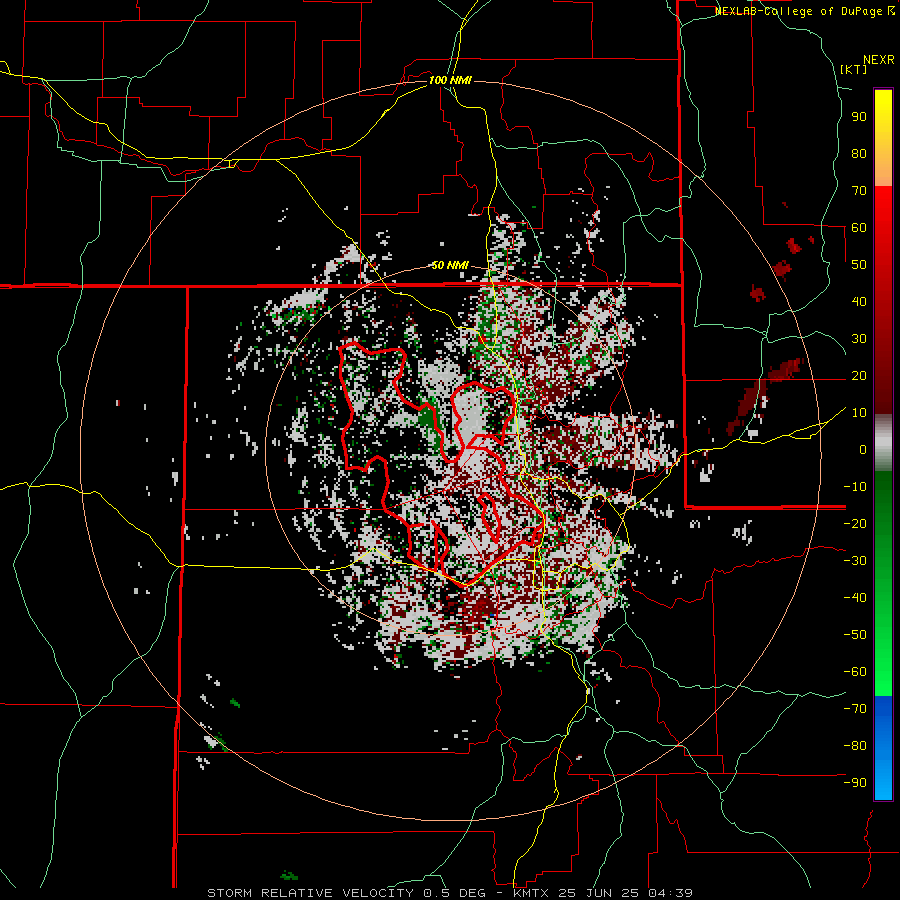Click the -30 value on velocity scale

tap(855, 561)
